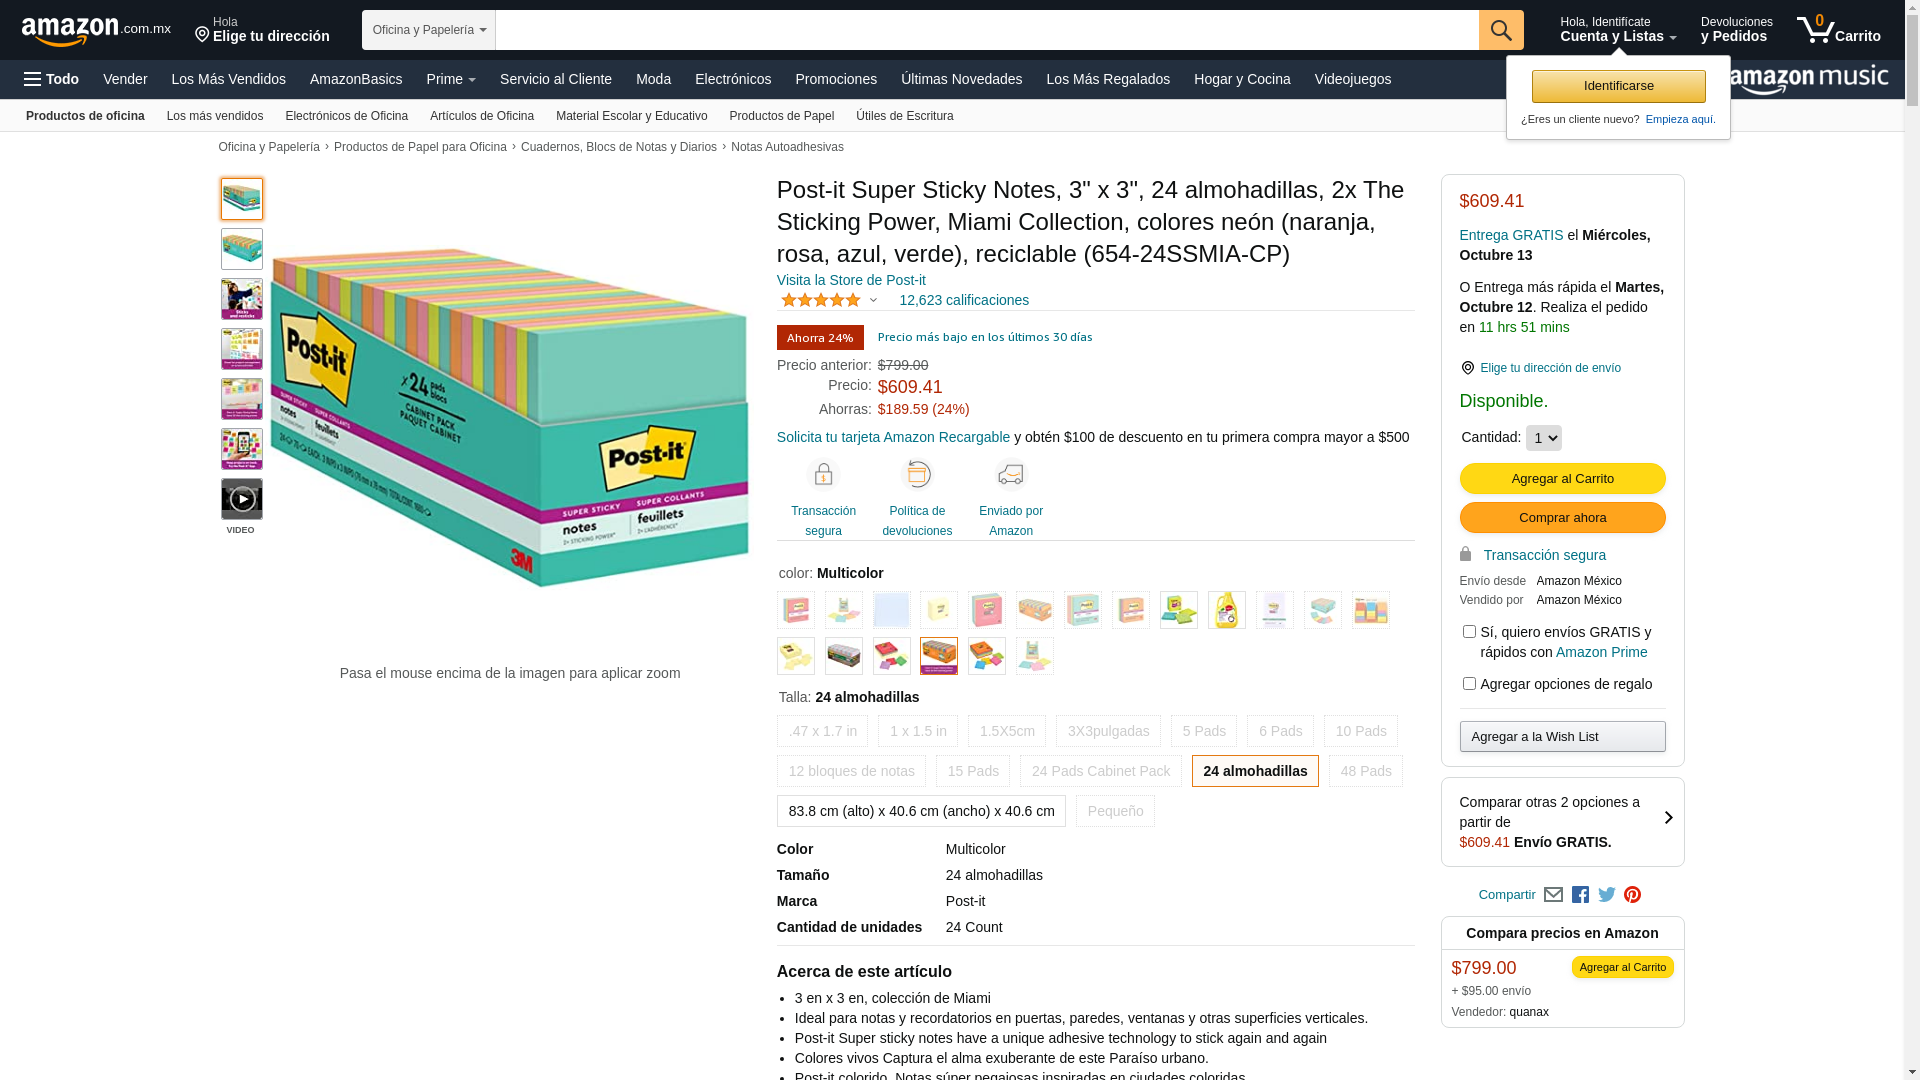This screenshot has height=1080, width=1920.
Task: Click the Comprar ahora button
Action: 1562,518
